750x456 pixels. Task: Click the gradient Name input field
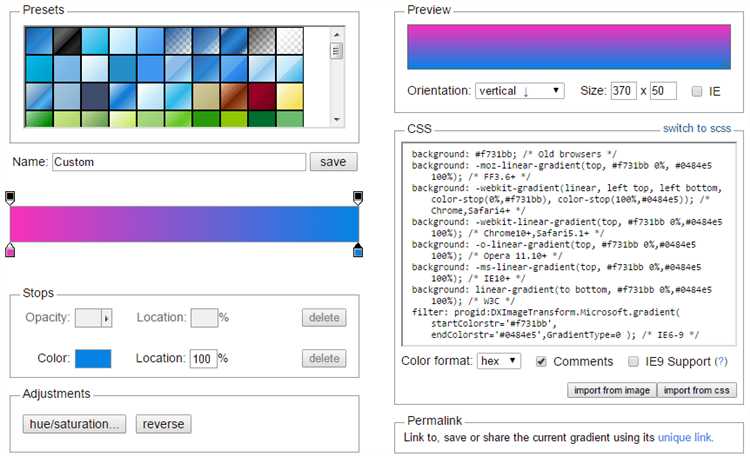[178, 161]
